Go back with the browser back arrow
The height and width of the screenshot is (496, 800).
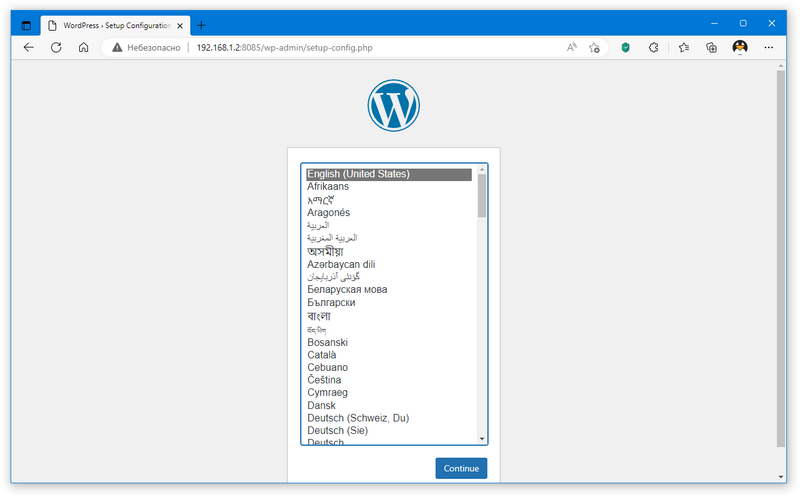click(x=29, y=47)
